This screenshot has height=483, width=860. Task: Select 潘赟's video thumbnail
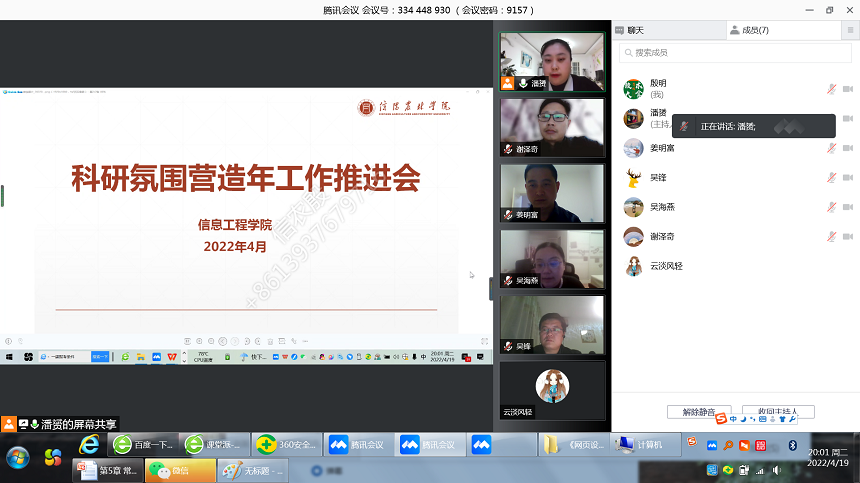tap(552, 61)
